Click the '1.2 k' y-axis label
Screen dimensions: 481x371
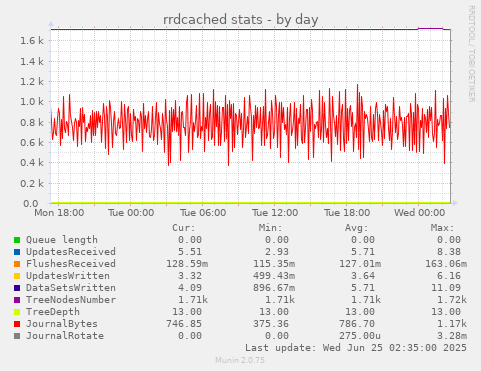pyautogui.click(x=32, y=82)
